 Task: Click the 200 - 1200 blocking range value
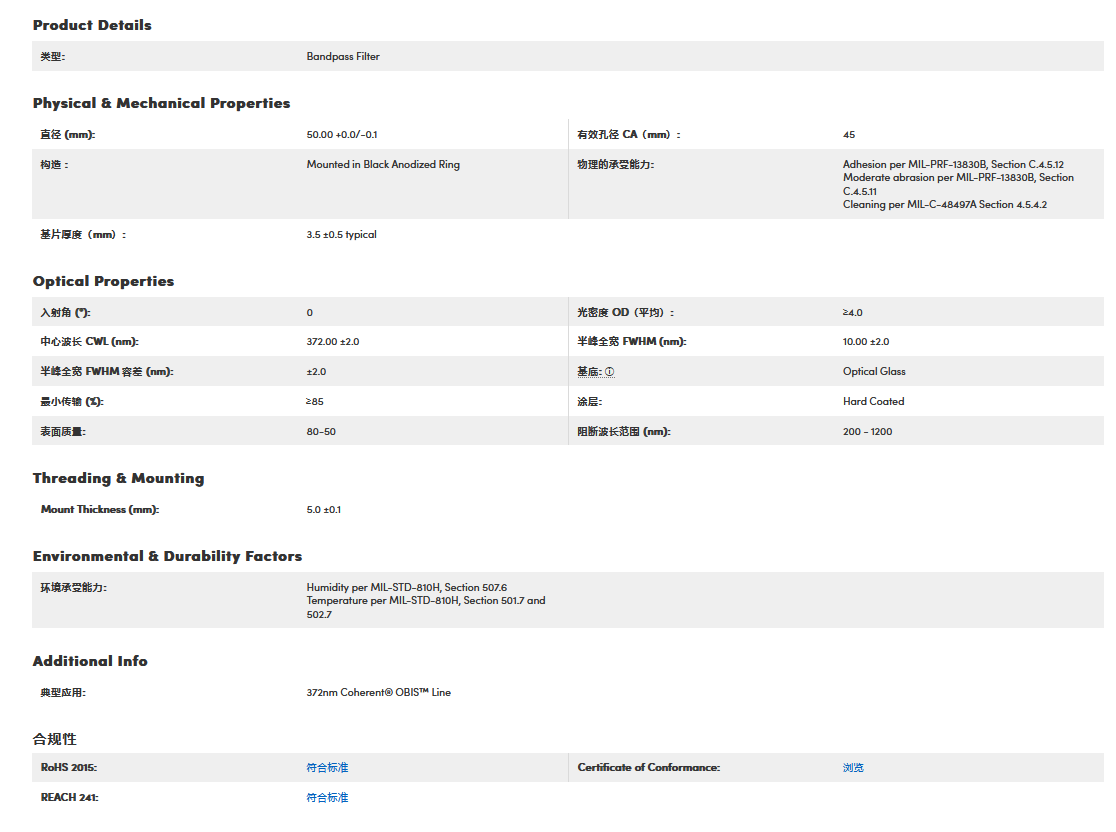[x=867, y=432]
